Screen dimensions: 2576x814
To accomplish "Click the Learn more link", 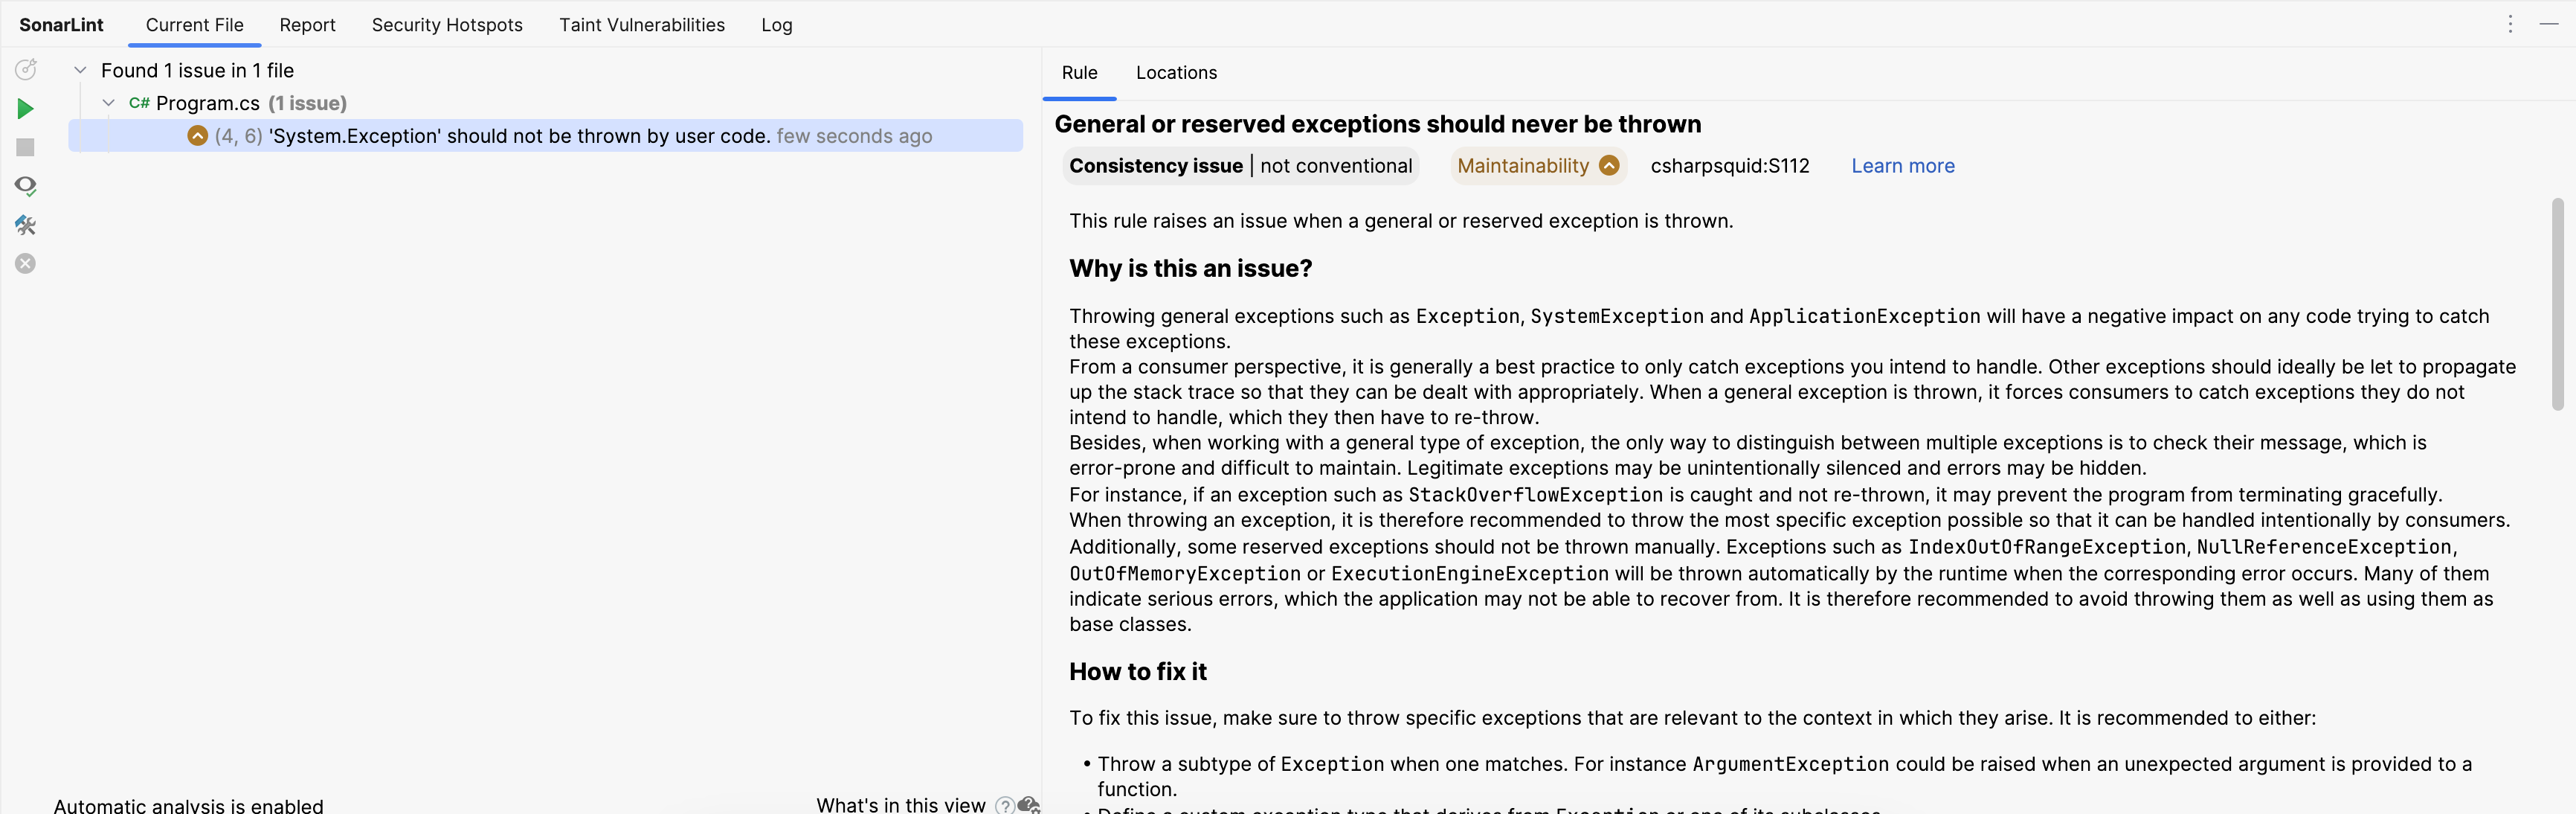I will 1902,164.
